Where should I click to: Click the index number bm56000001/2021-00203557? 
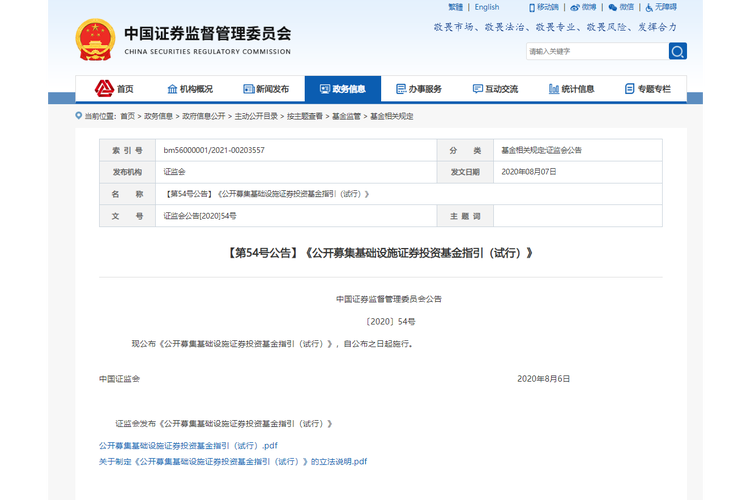[214, 150]
